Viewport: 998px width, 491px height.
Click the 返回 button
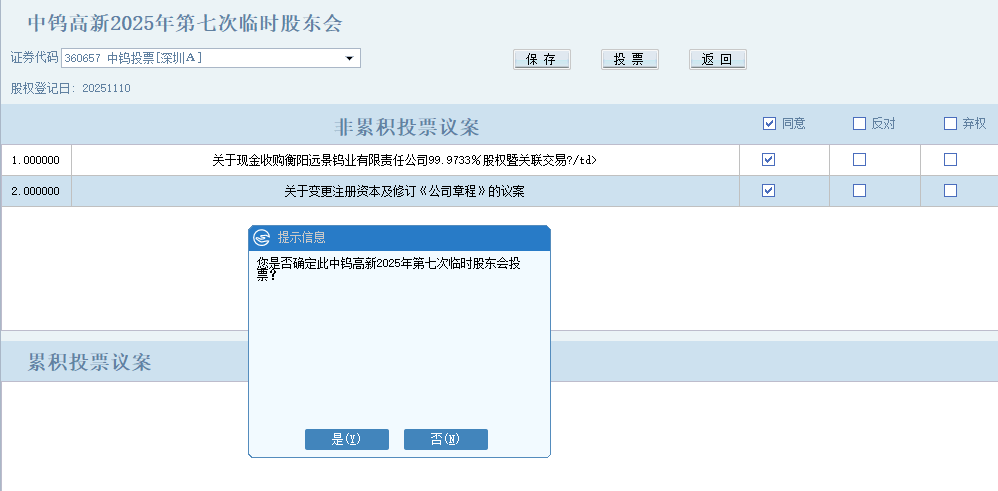pos(717,59)
